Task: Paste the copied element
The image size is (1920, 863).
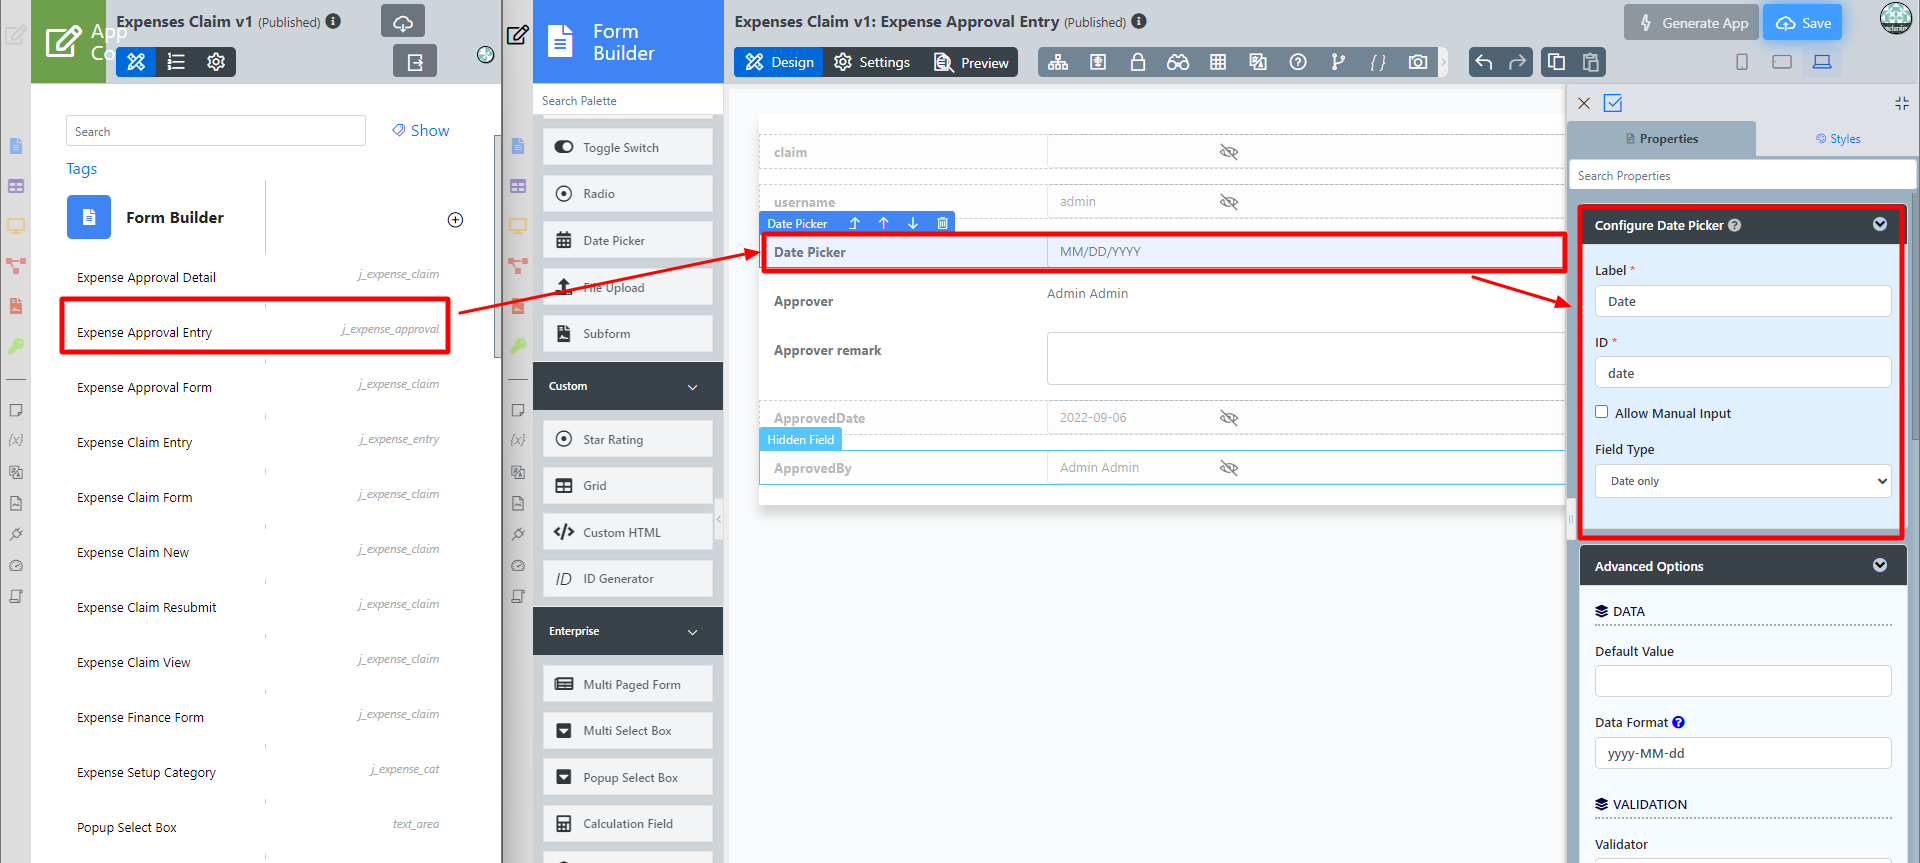Action: 1590,62
